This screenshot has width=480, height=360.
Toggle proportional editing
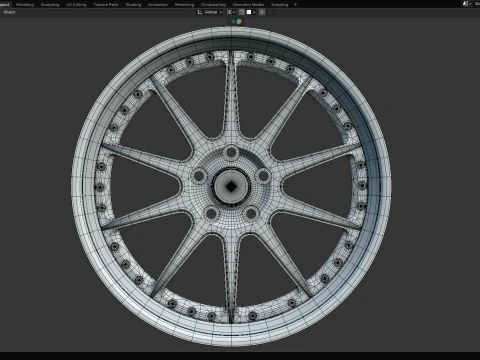pos(262,12)
